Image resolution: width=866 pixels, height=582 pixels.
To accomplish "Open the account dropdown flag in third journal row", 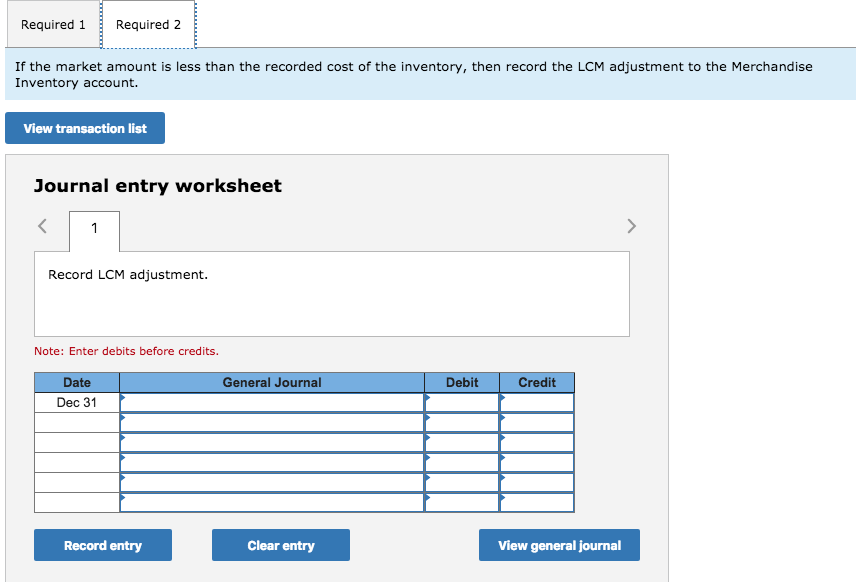I will coord(124,438).
